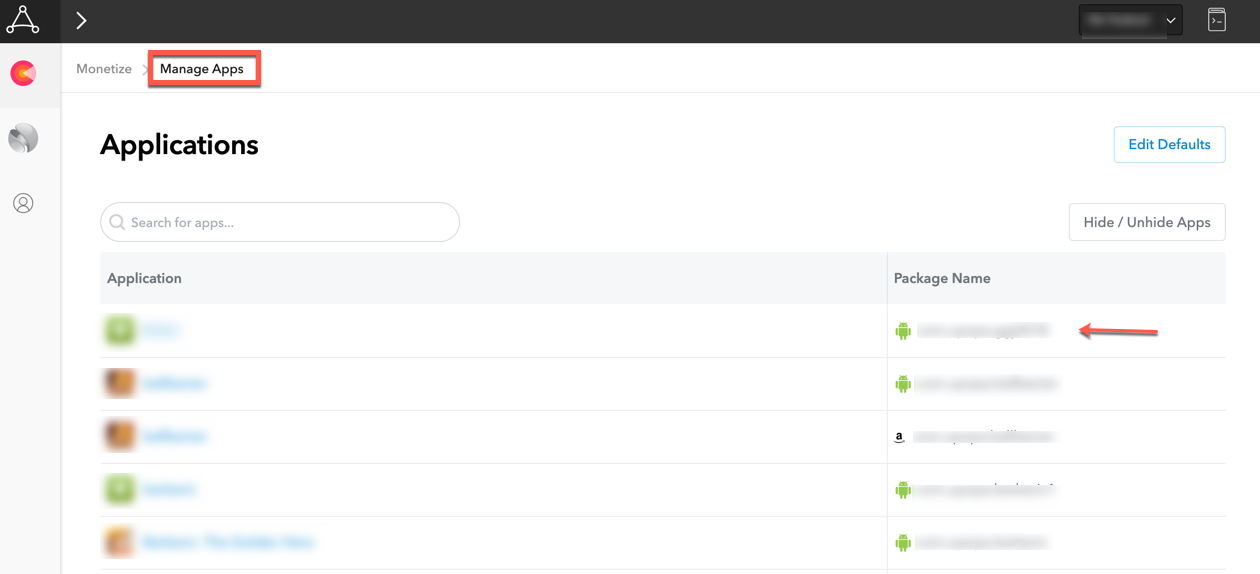Click the Application column header

[144, 278]
